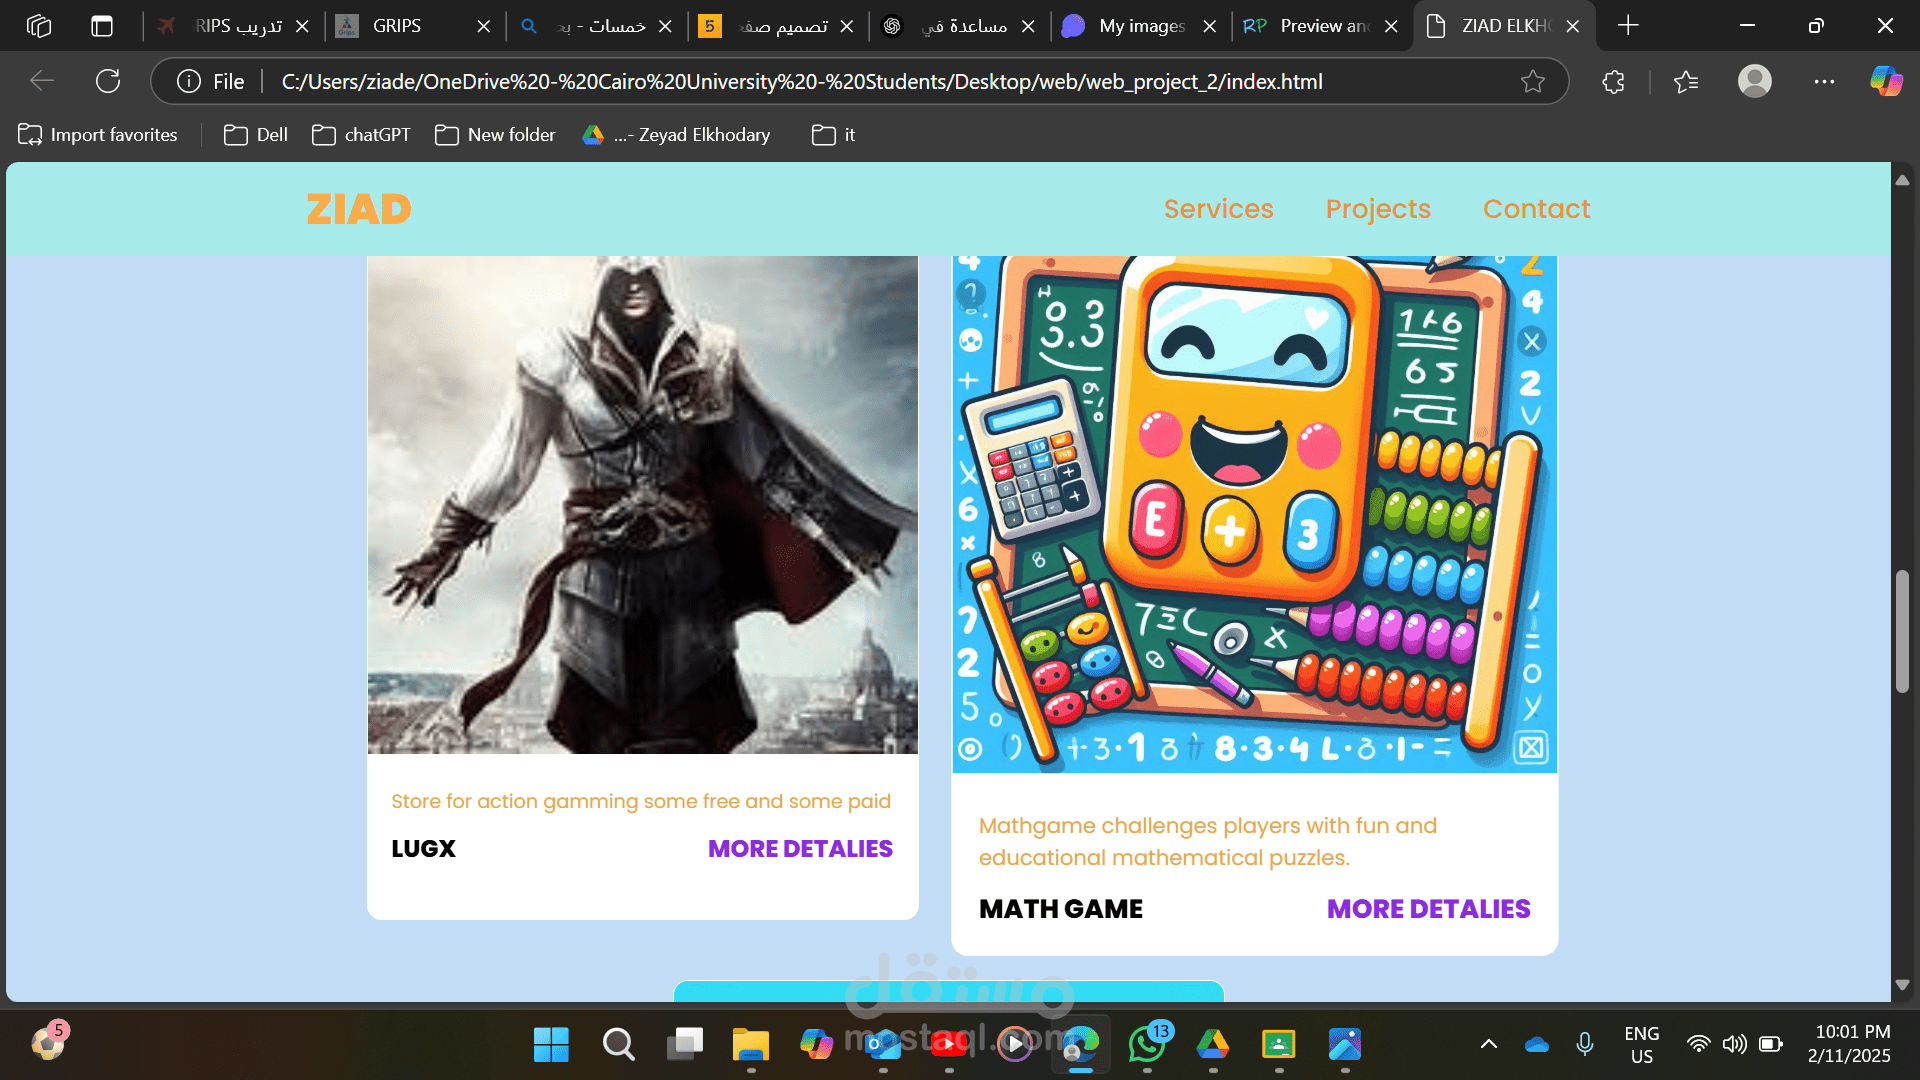This screenshot has width=1920, height=1080.
Task: Open Settings and more ellipsis menu
Action: click(1824, 82)
